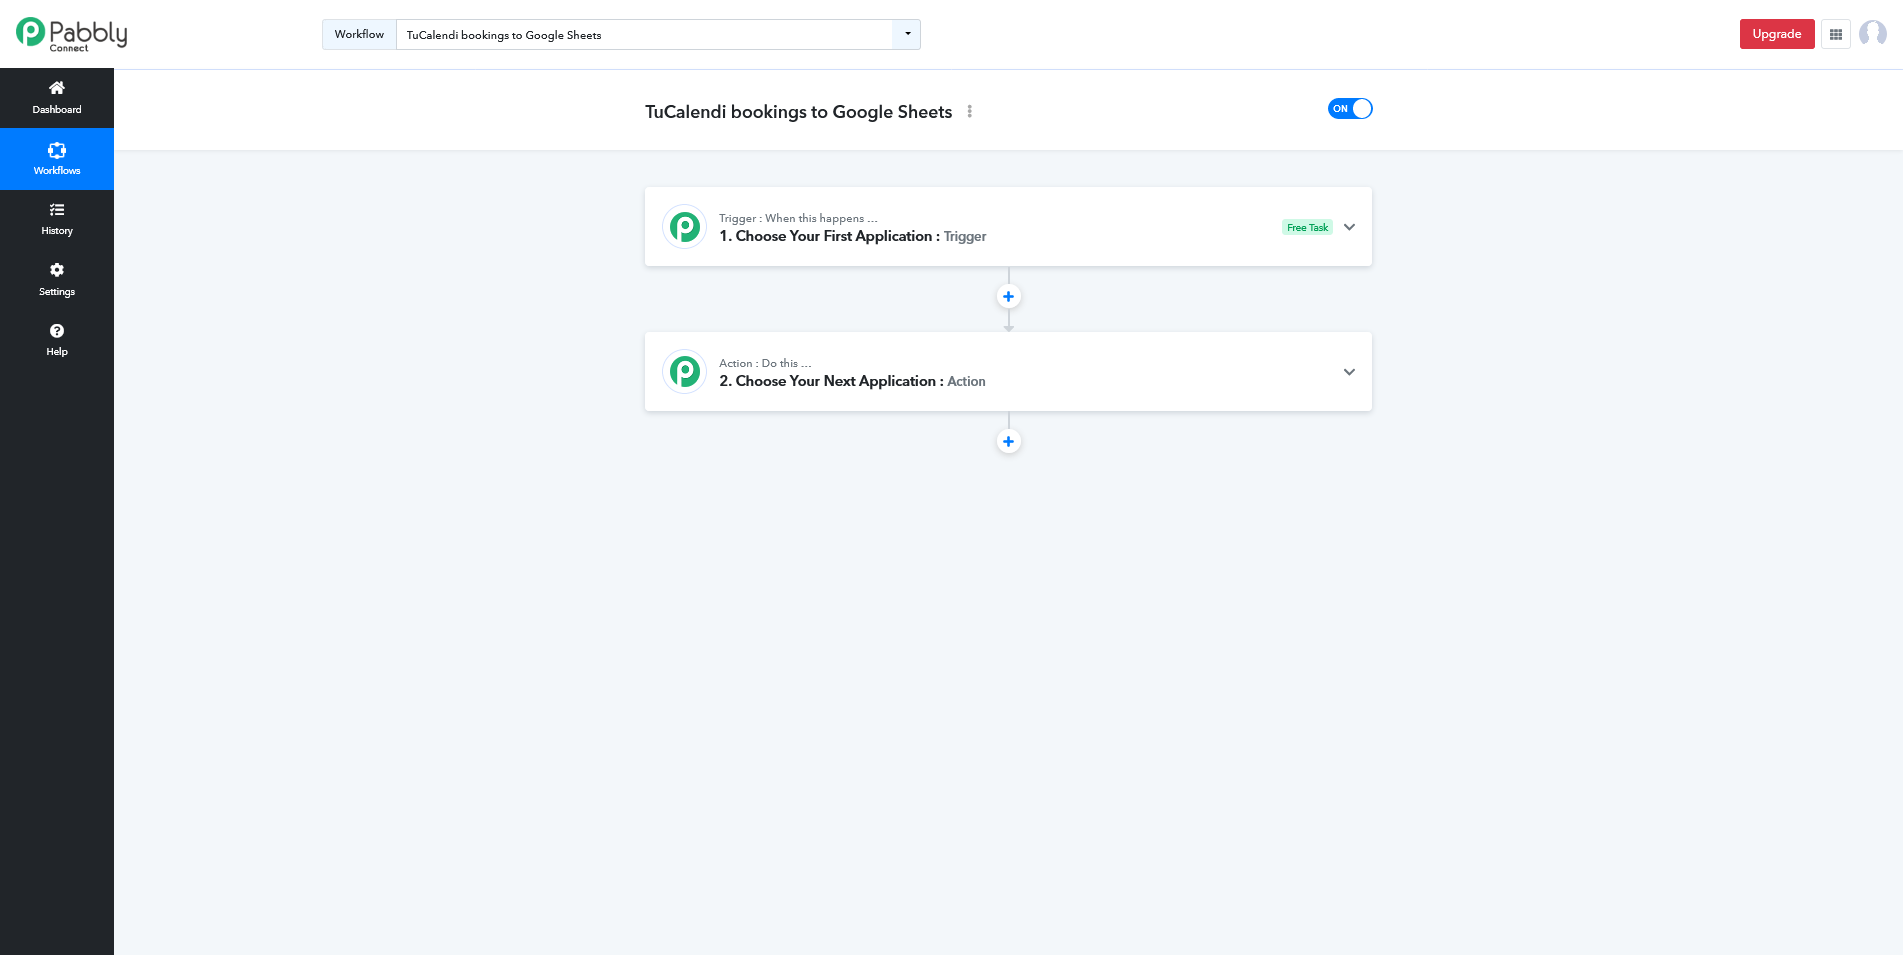Open the Help question mark icon
Screen dimensions: 1903x955
click(57, 331)
